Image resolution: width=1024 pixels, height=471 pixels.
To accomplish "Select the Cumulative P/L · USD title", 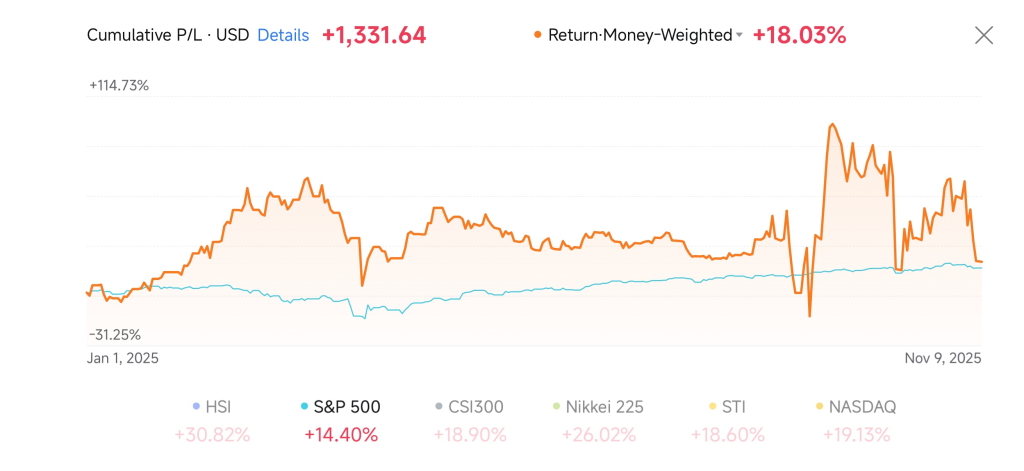I will (x=167, y=35).
